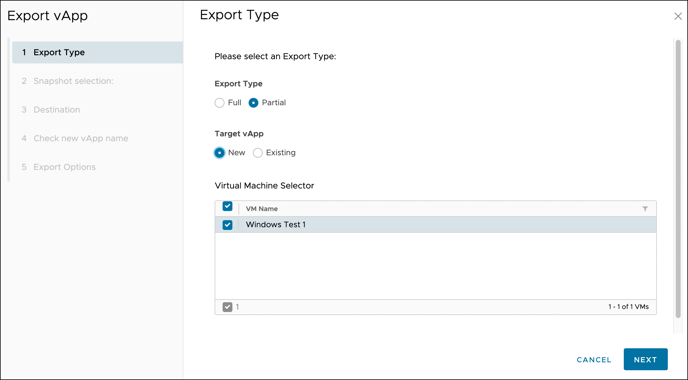The image size is (688, 380).
Task: Go to the Destination step
Action: pyautogui.click(x=97, y=110)
